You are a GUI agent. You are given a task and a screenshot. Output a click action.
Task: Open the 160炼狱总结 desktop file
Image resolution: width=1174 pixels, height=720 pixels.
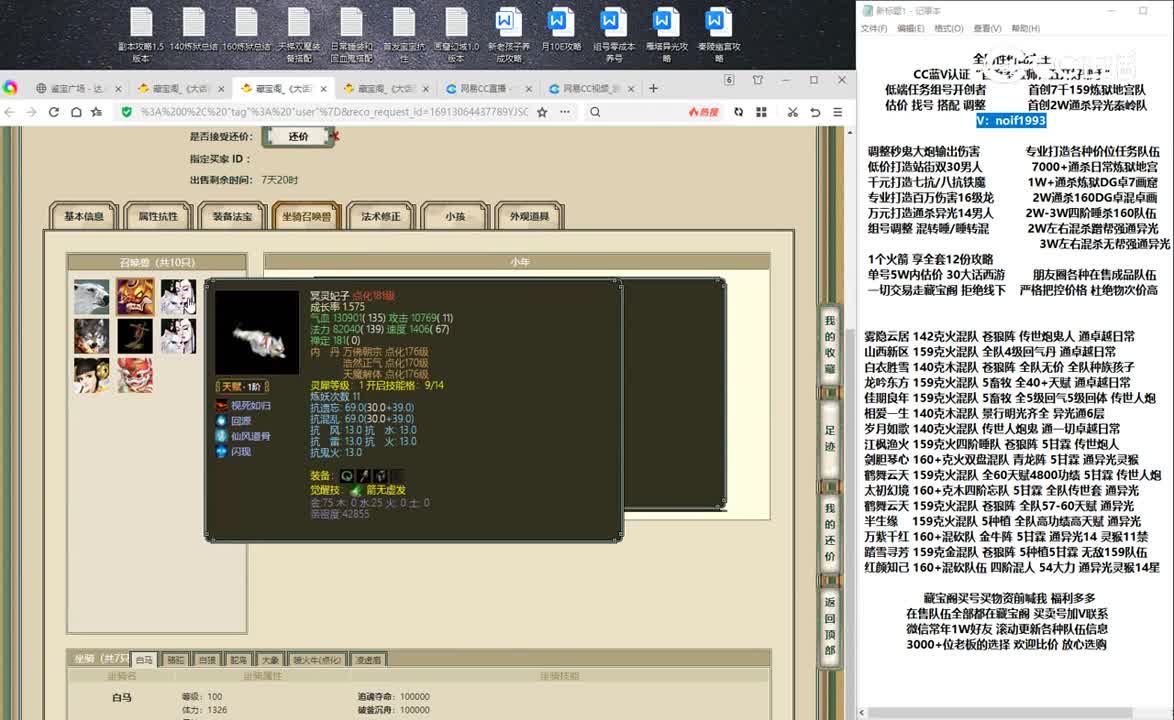click(246, 30)
